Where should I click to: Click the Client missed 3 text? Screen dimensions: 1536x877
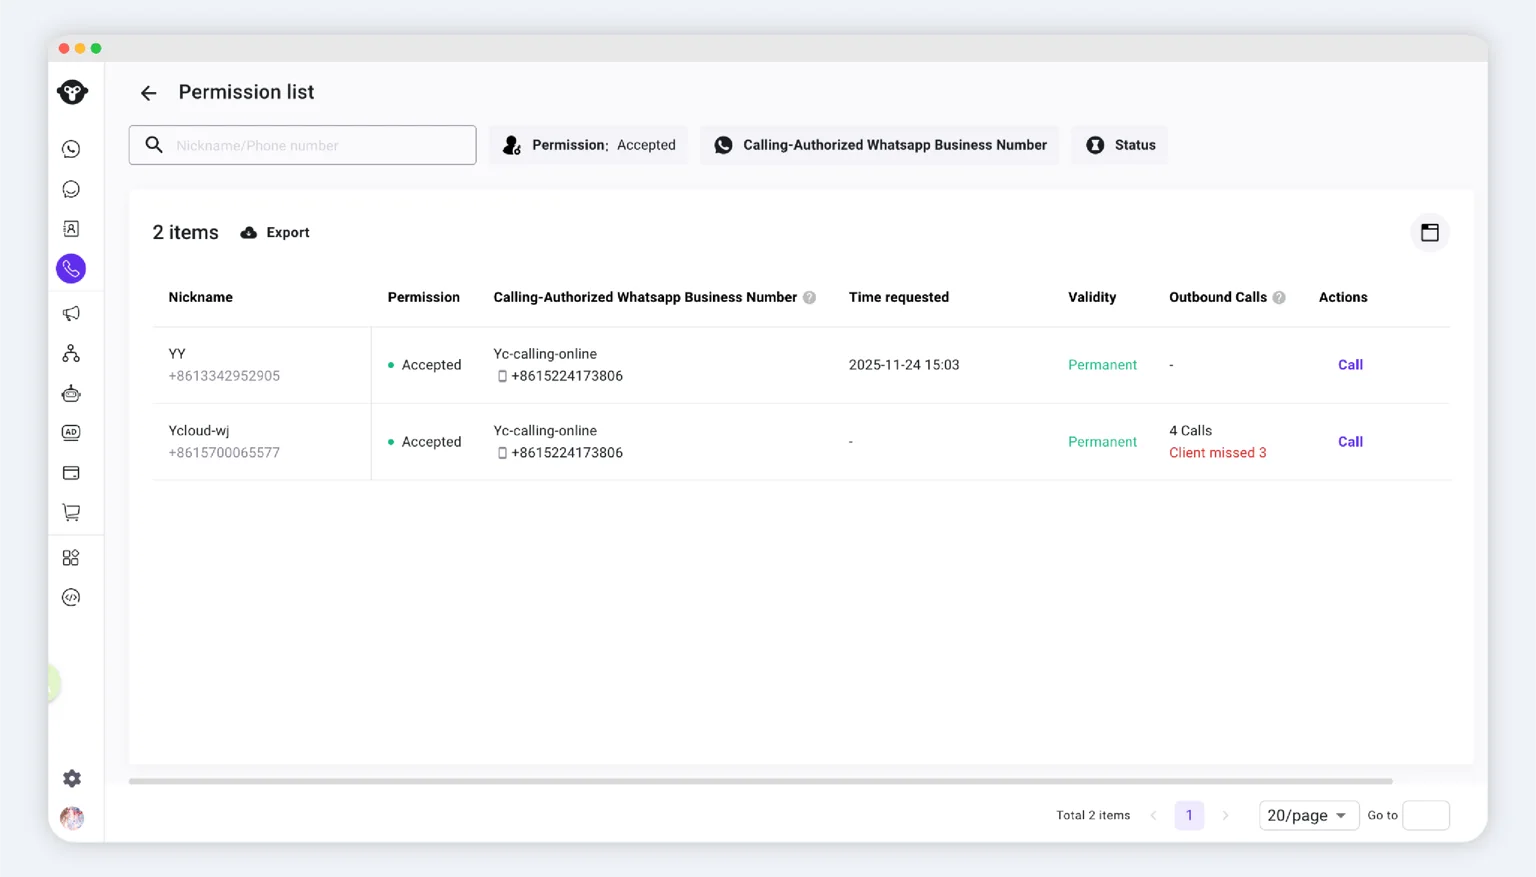[x=1218, y=453]
